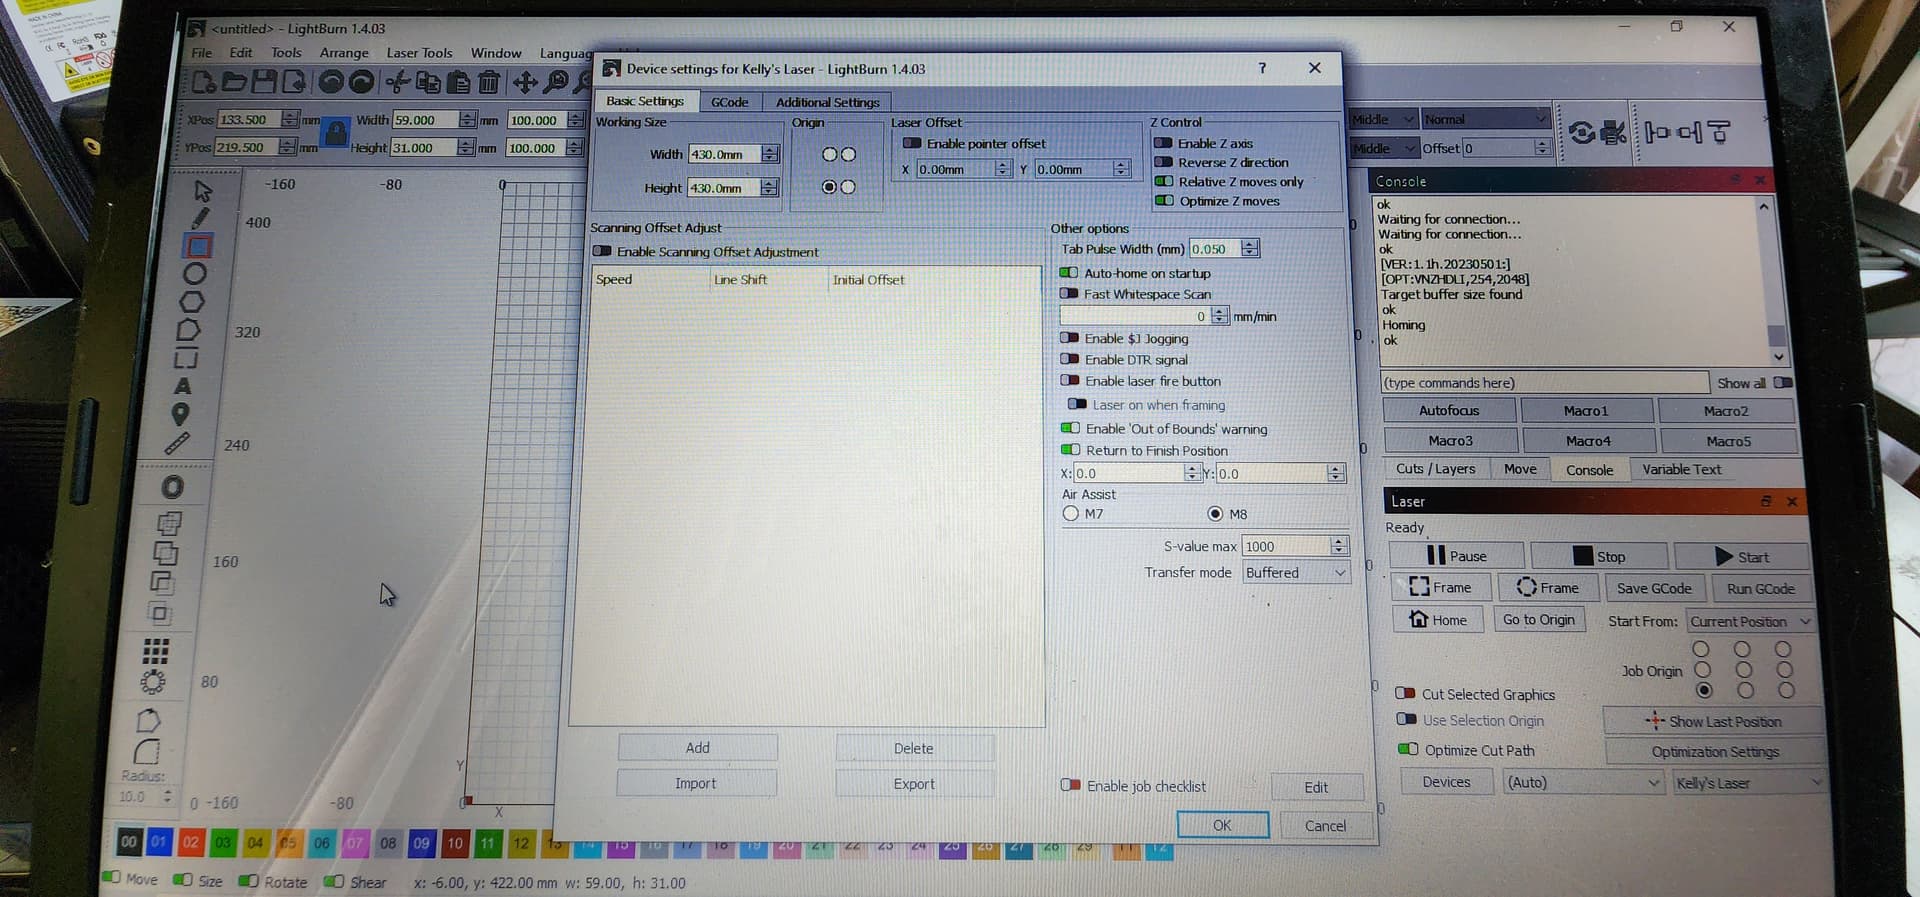
Task: Select the Pan move-arrows tool
Action: tap(525, 82)
